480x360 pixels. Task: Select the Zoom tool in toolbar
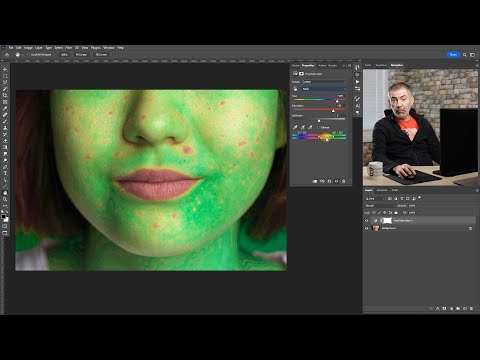tap(5, 199)
